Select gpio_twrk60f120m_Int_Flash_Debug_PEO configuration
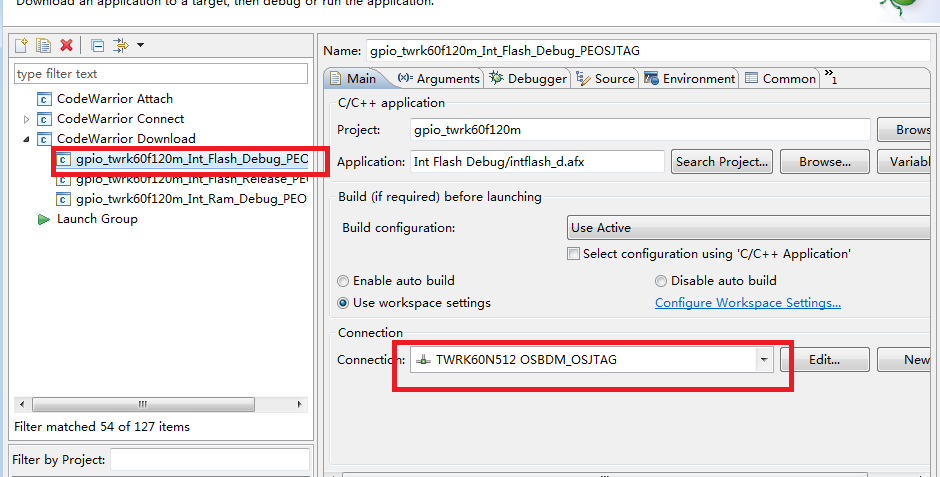Image resolution: width=940 pixels, height=477 pixels. pyautogui.click(x=192, y=159)
